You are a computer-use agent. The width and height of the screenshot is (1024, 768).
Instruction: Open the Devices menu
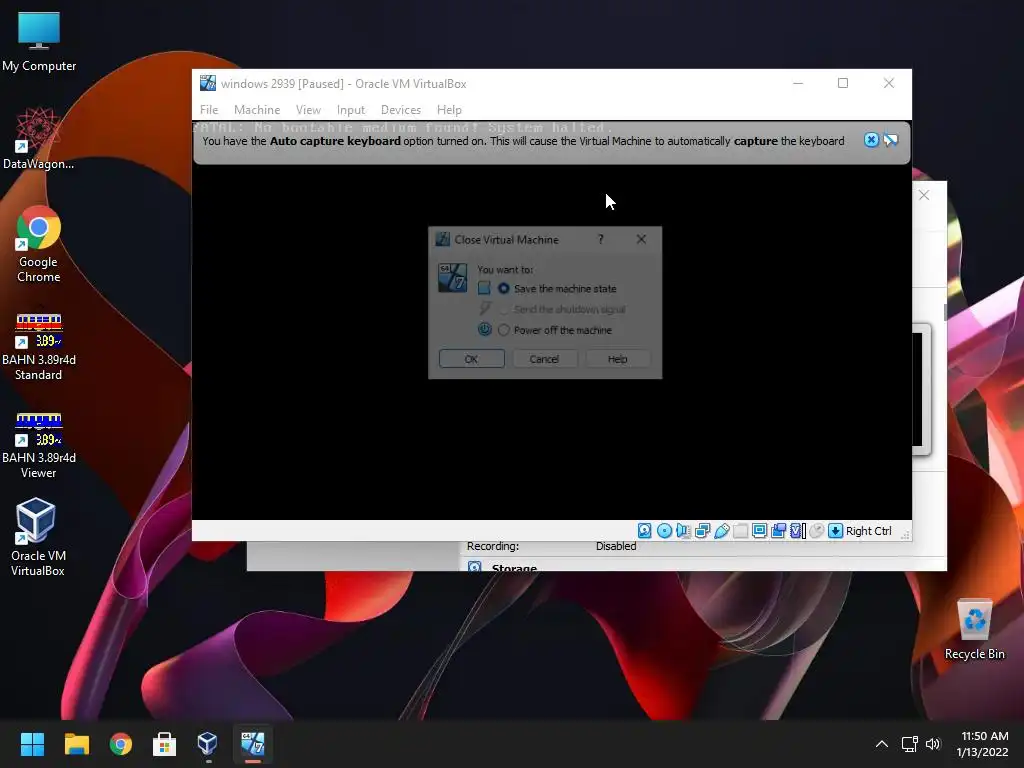click(x=401, y=110)
